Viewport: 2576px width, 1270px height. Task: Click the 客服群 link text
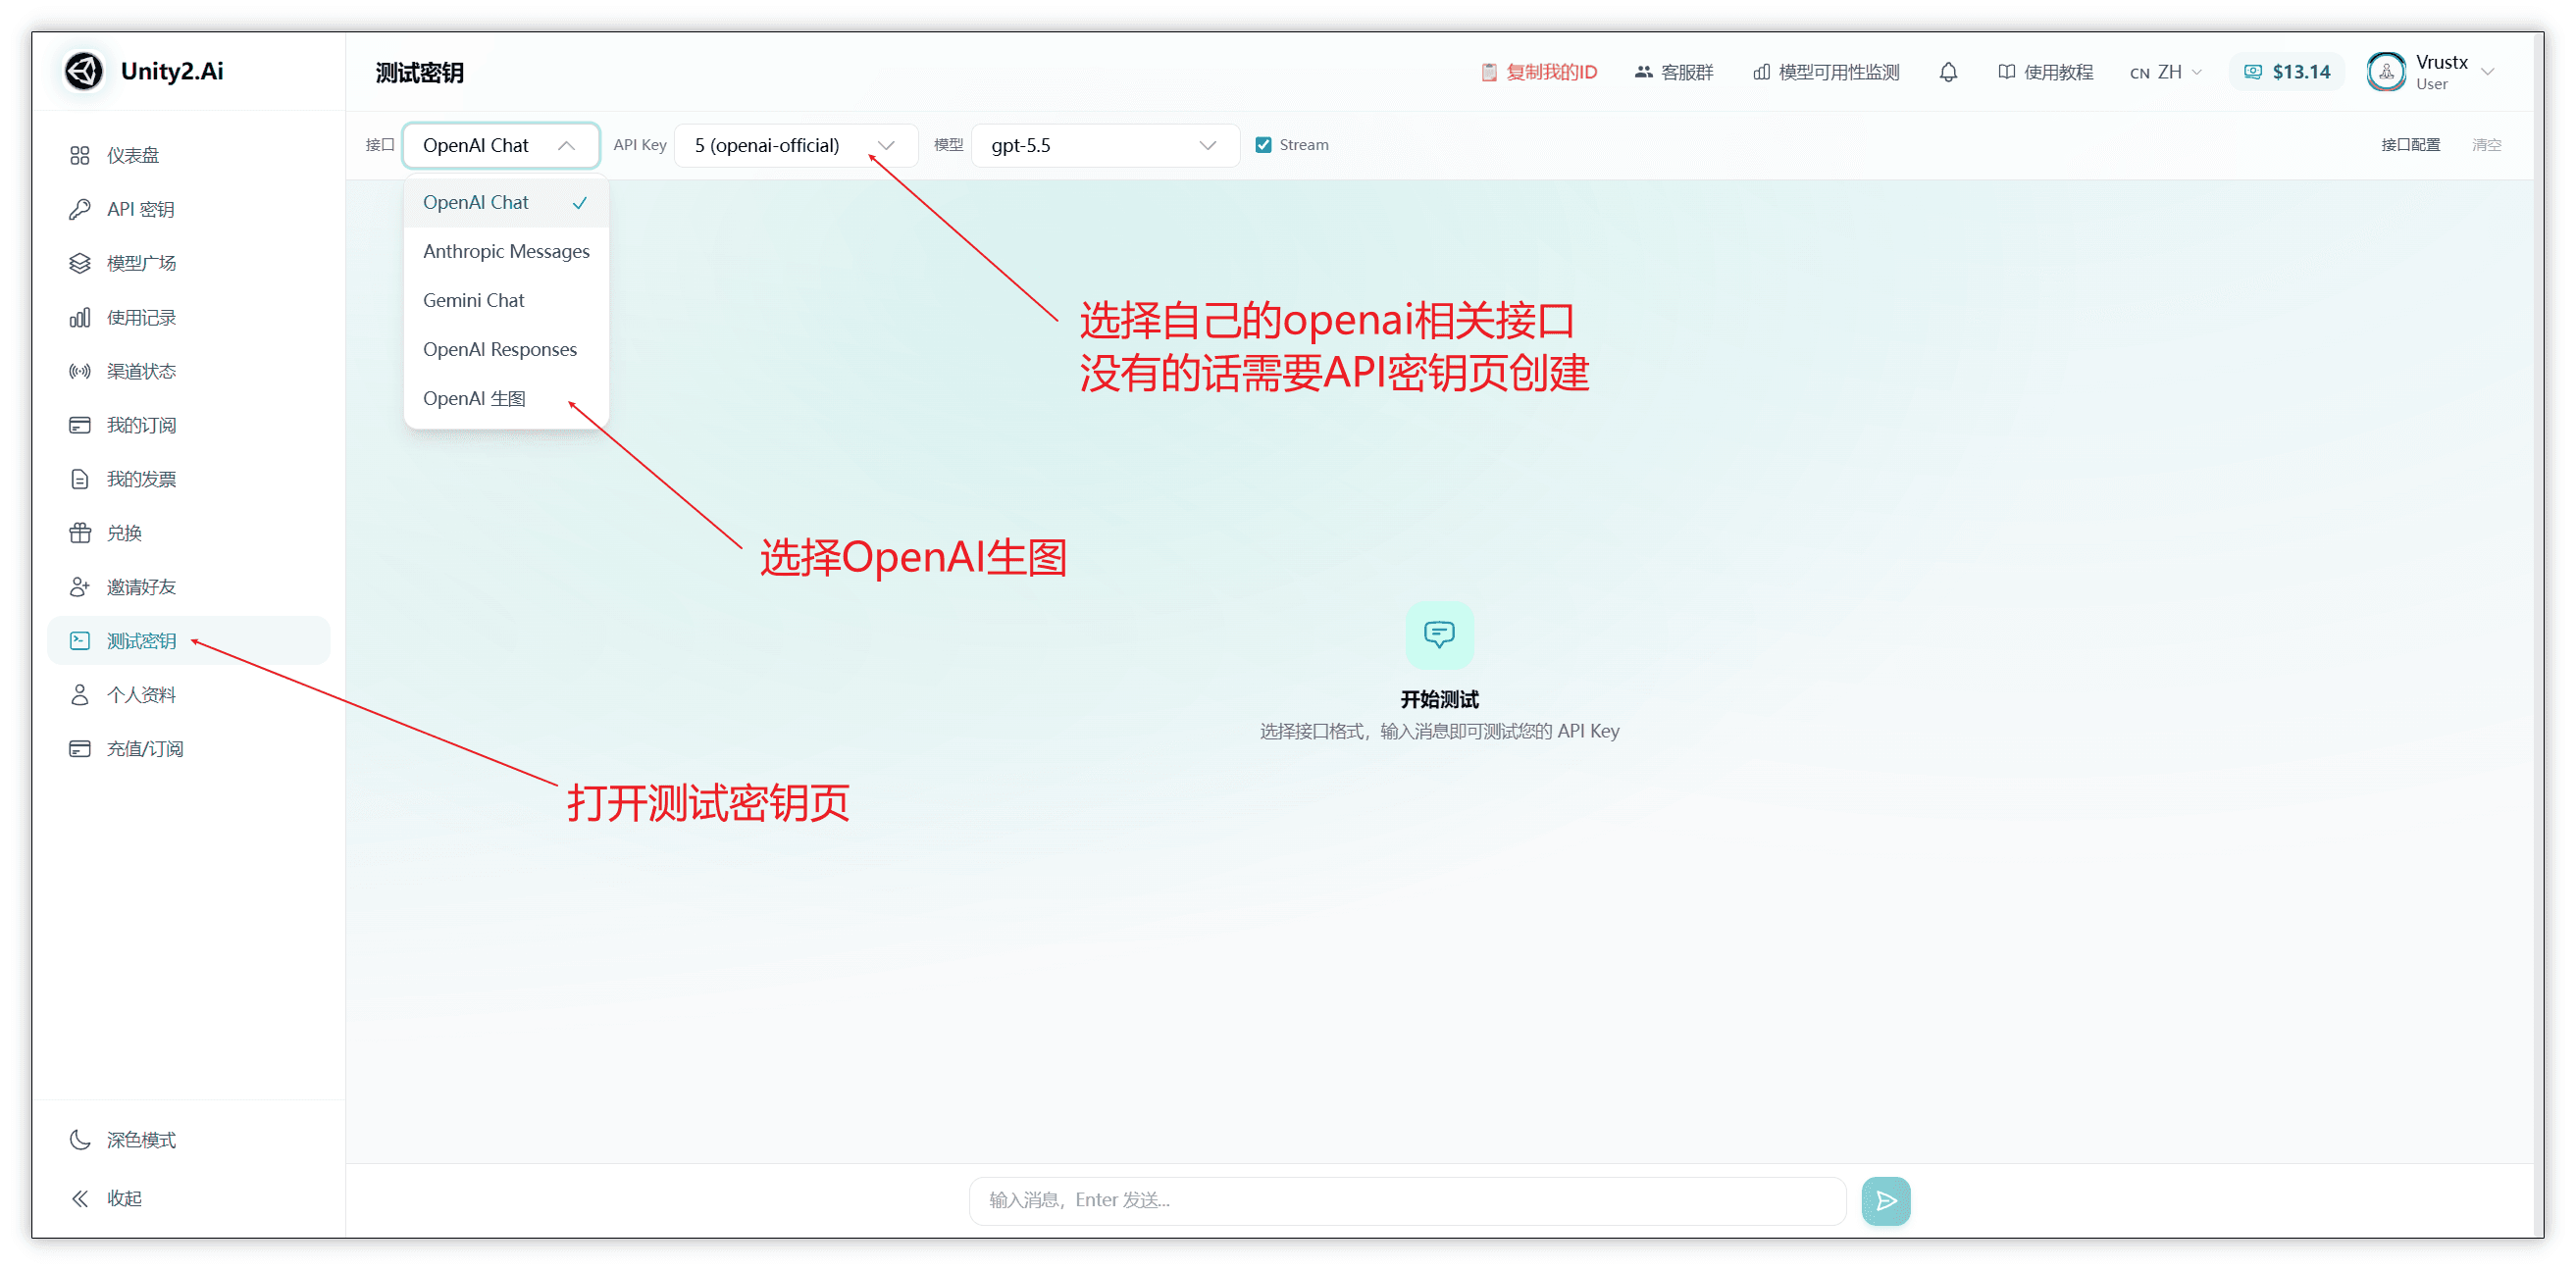tap(1687, 72)
